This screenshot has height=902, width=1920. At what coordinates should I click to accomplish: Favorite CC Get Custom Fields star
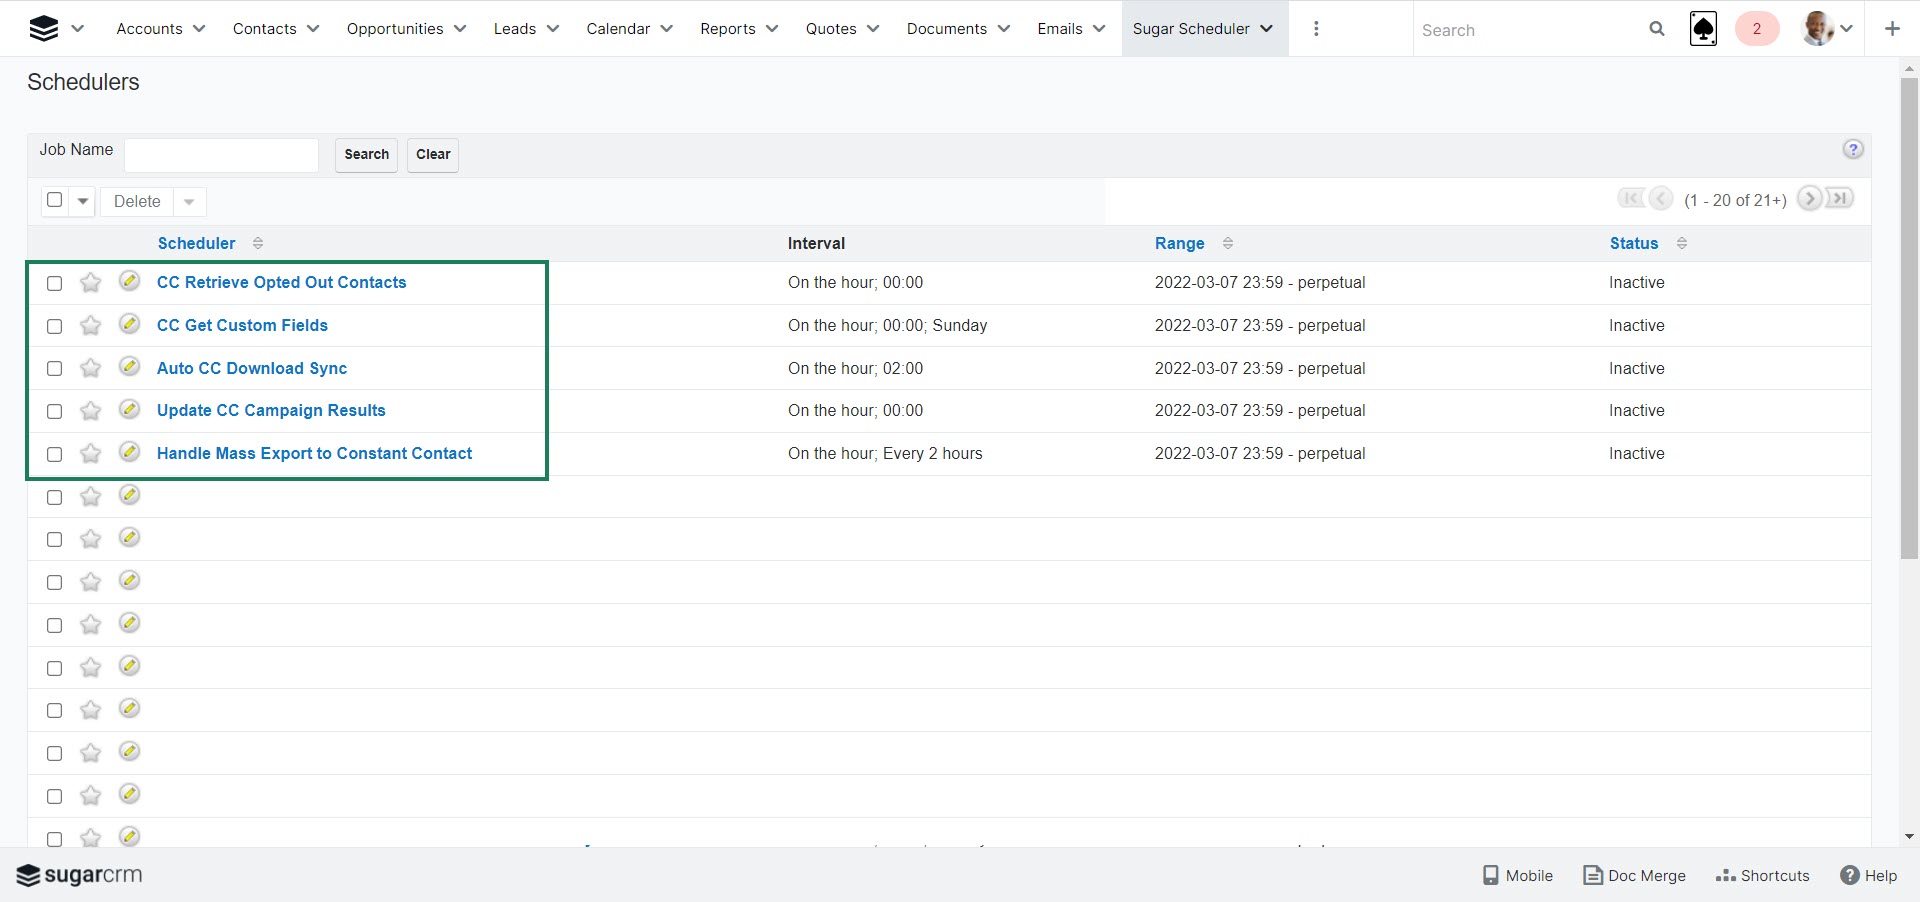90,326
